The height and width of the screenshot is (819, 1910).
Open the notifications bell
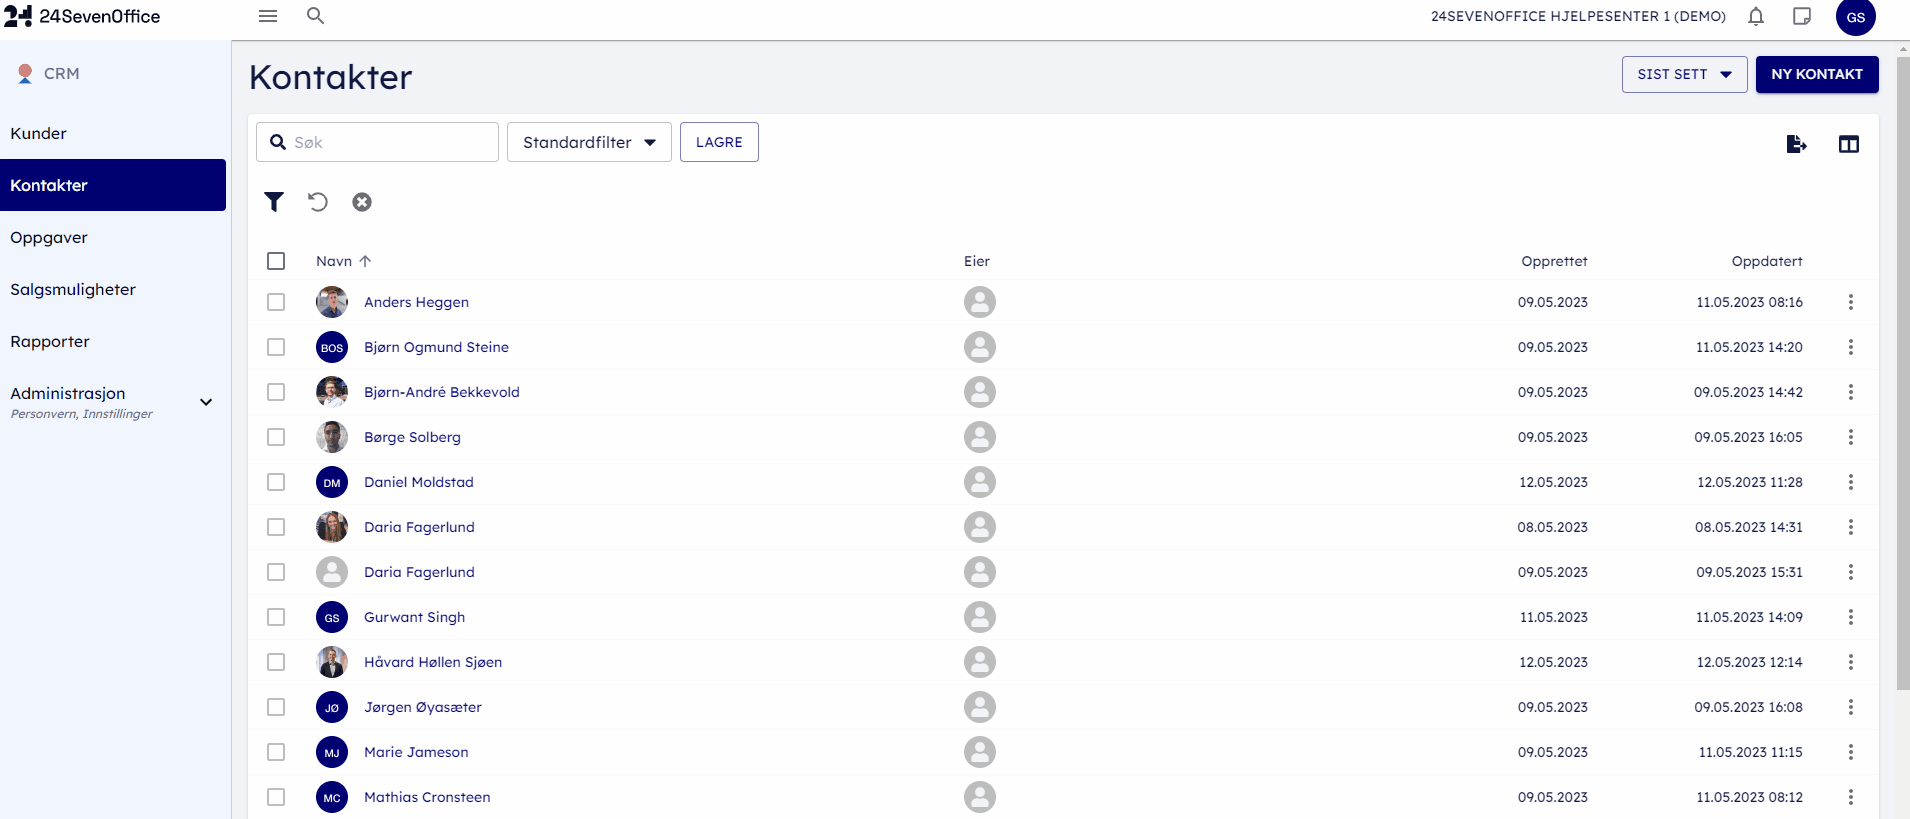(x=1756, y=16)
